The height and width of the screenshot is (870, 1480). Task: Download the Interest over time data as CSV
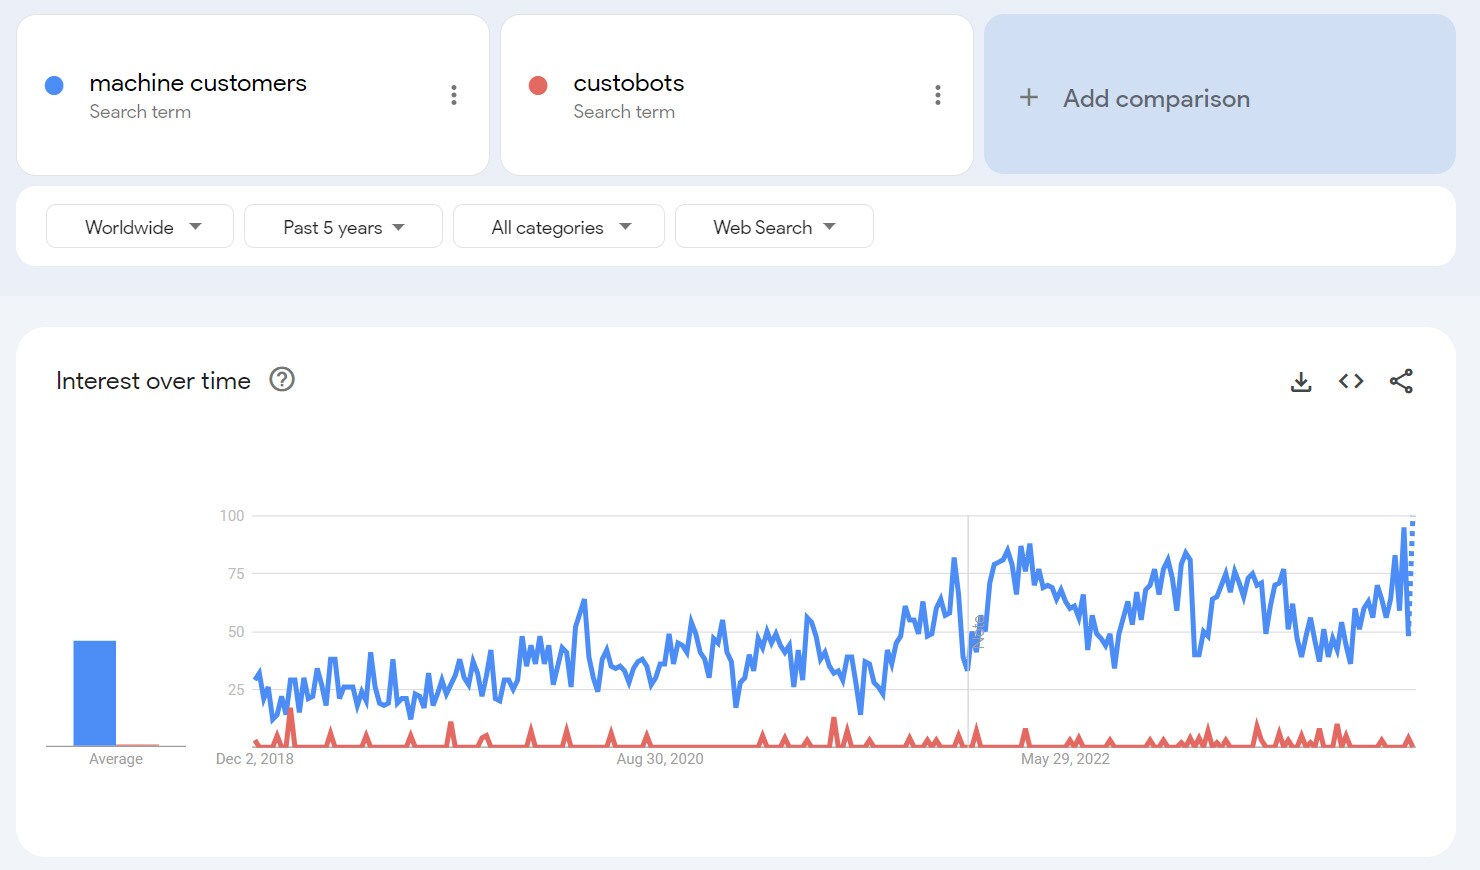(1301, 381)
